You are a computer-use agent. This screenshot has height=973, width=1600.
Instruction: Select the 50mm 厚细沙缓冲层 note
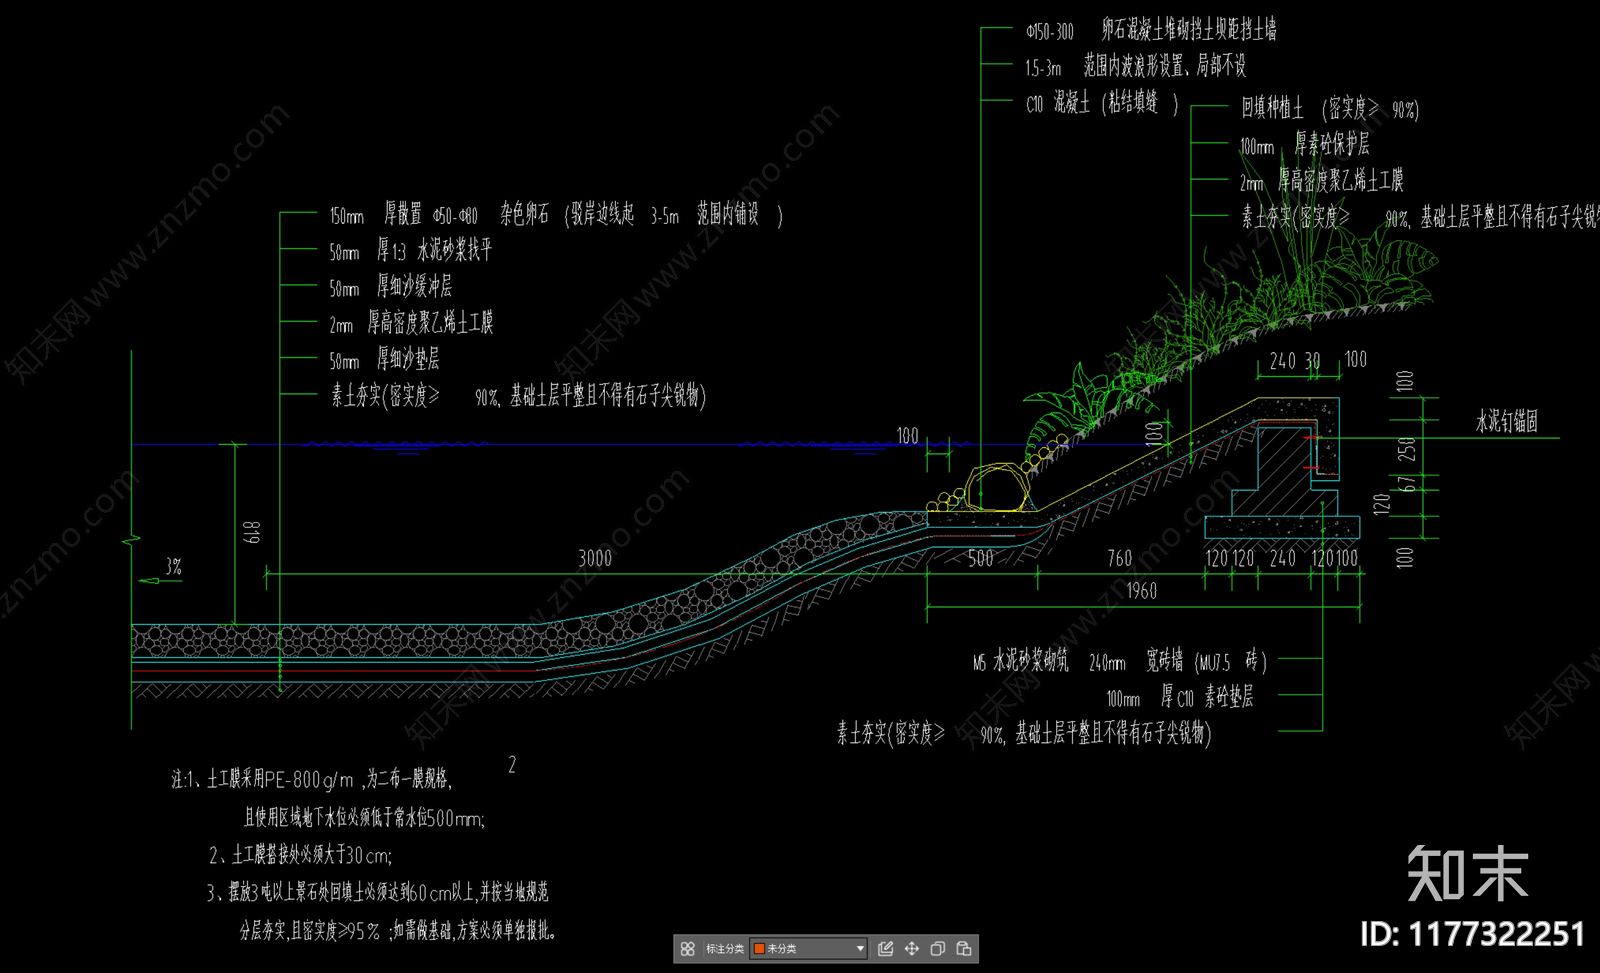point(390,287)
